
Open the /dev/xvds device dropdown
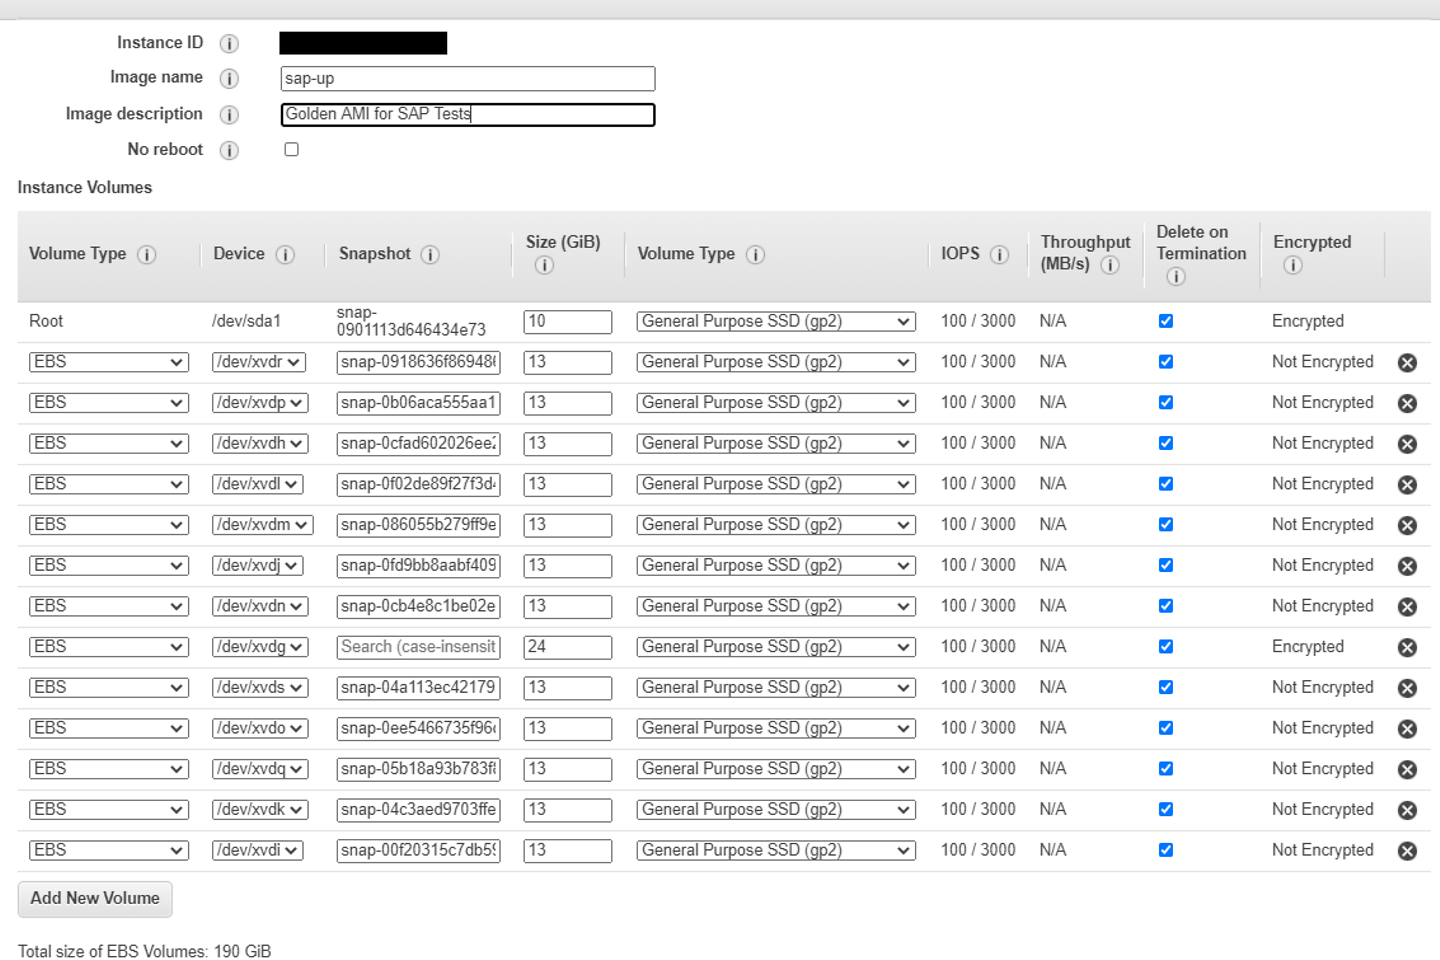tap(259, 688)
